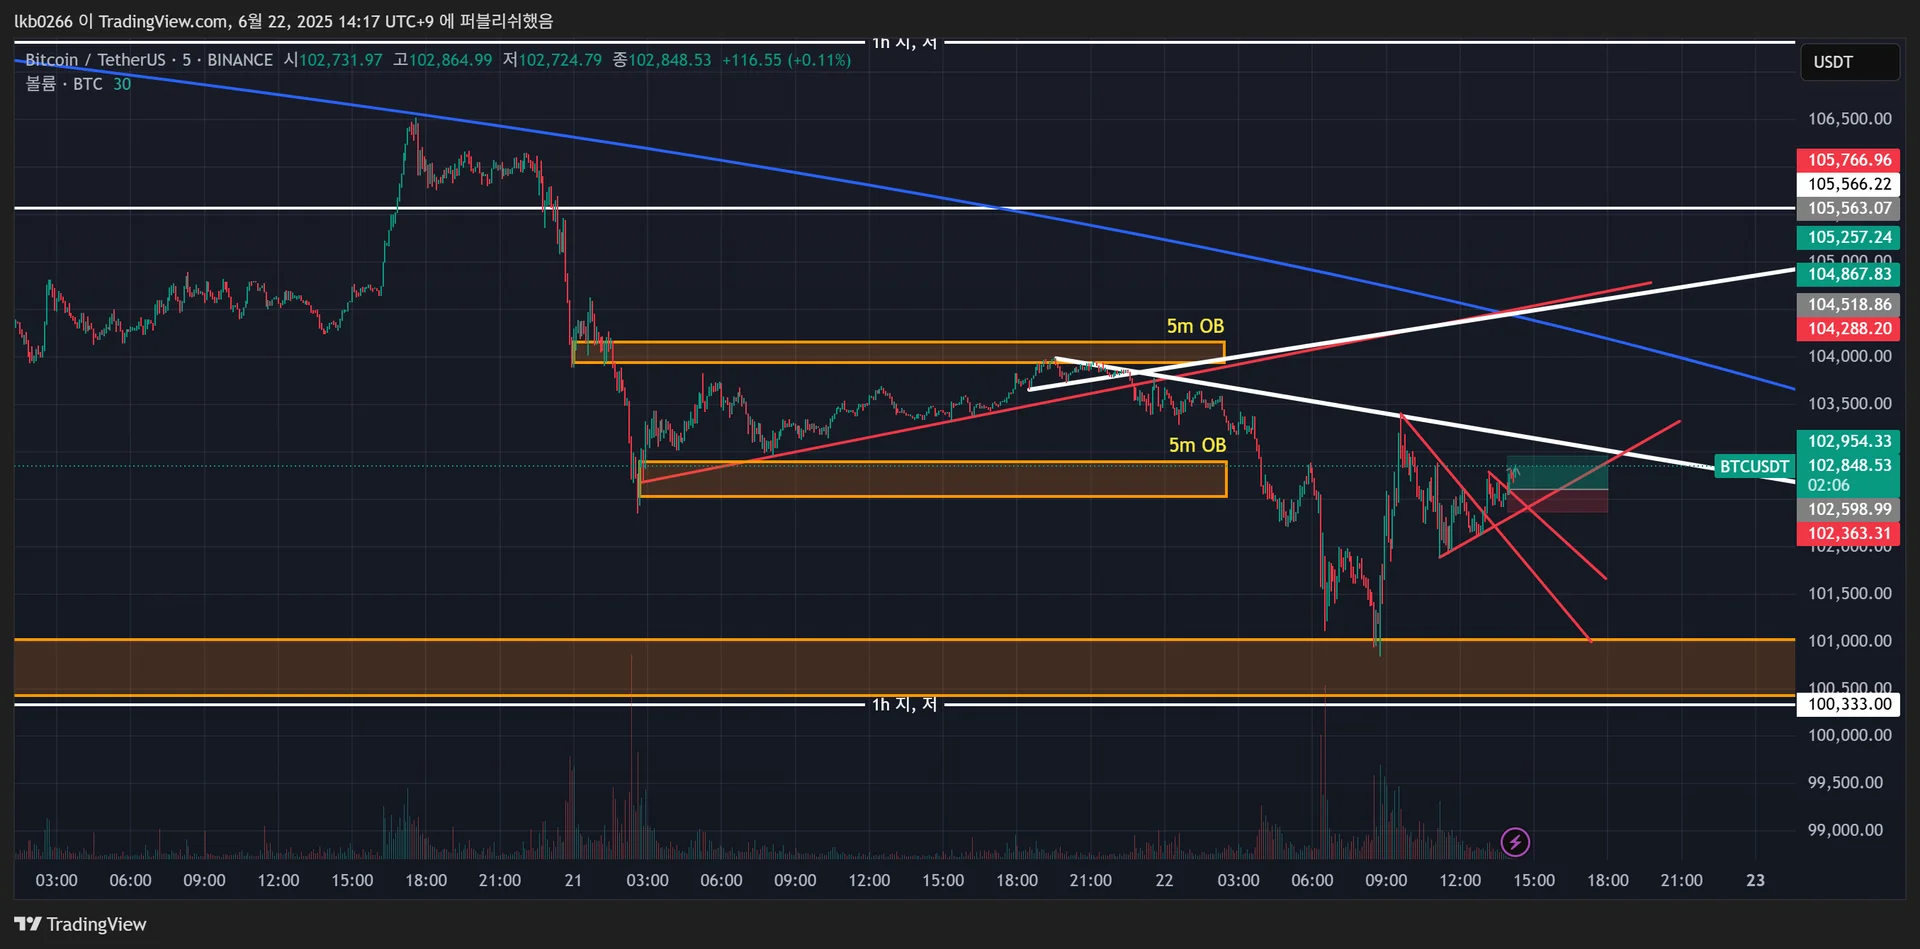
Task: Click the green 102,954.33 price tag
Action: [1848, 441]
